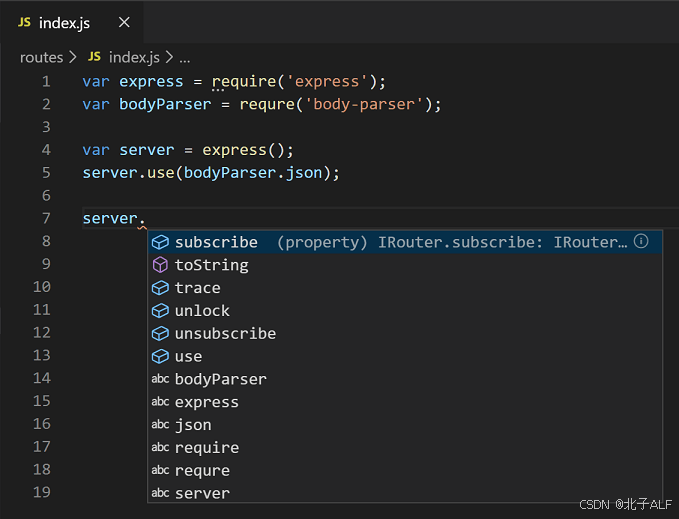Select the misspelled requre suggestion
Viewport: 679px width, 519px height.
click(405, 471)
